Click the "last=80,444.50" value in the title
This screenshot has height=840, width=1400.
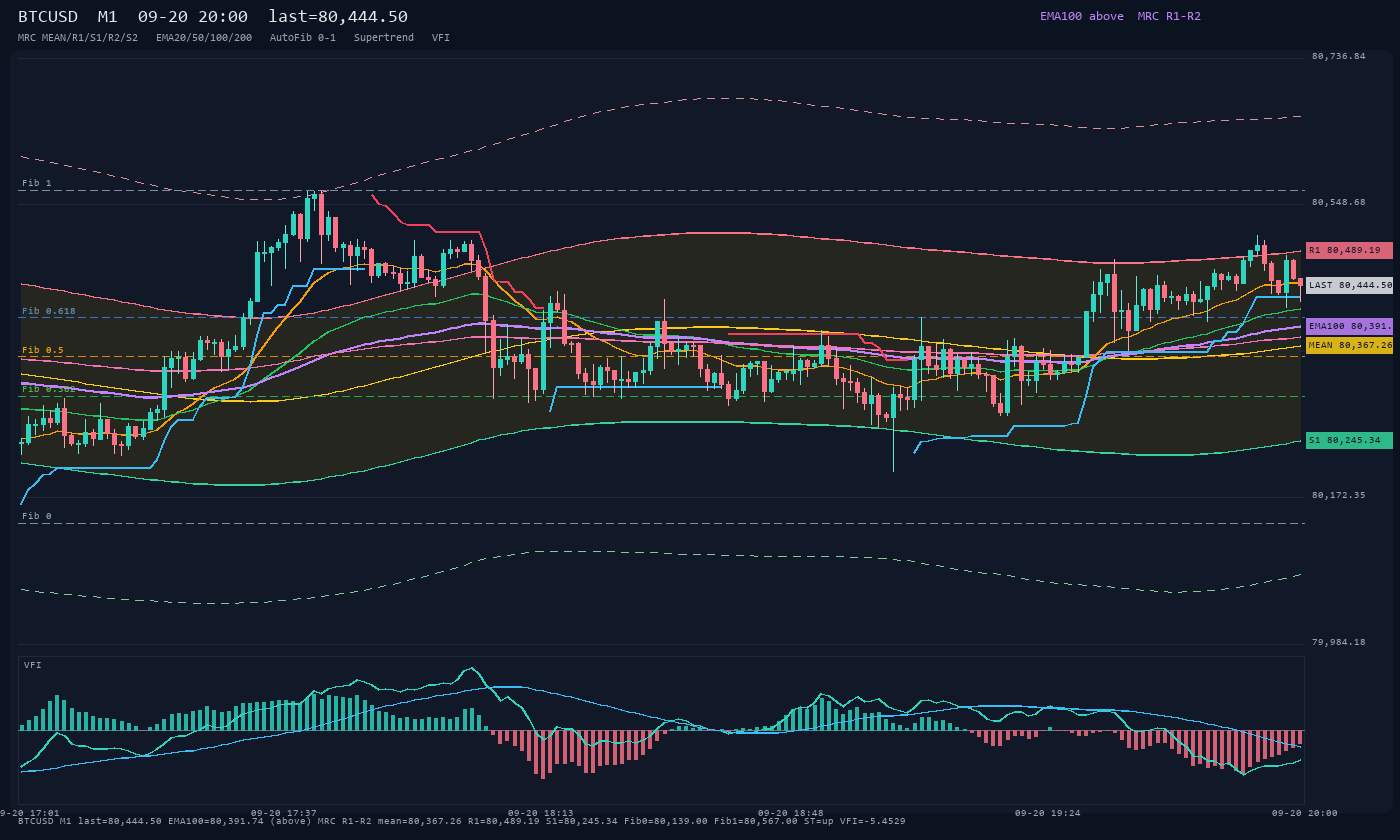[x=338, y=17]
